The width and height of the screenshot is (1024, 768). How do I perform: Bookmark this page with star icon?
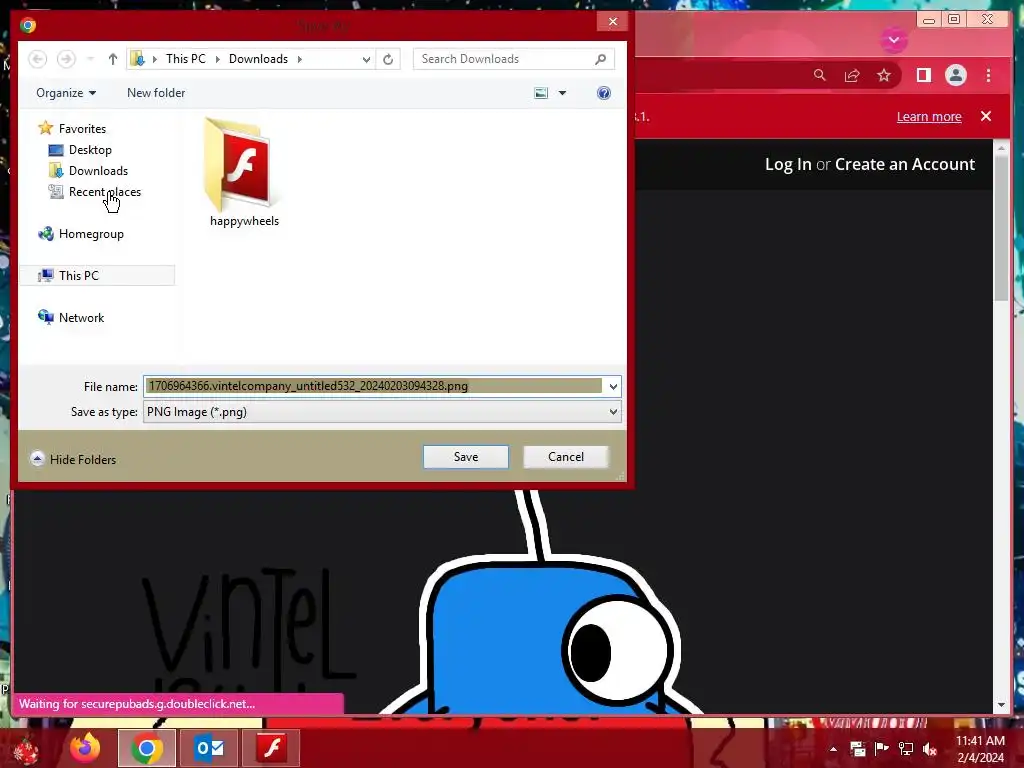coord(884,75)
